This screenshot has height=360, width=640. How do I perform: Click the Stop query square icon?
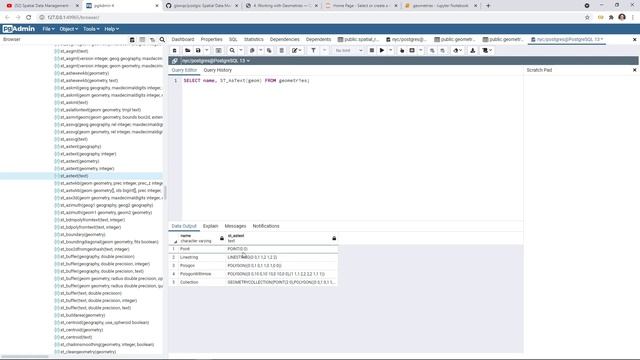coord(371,51)
